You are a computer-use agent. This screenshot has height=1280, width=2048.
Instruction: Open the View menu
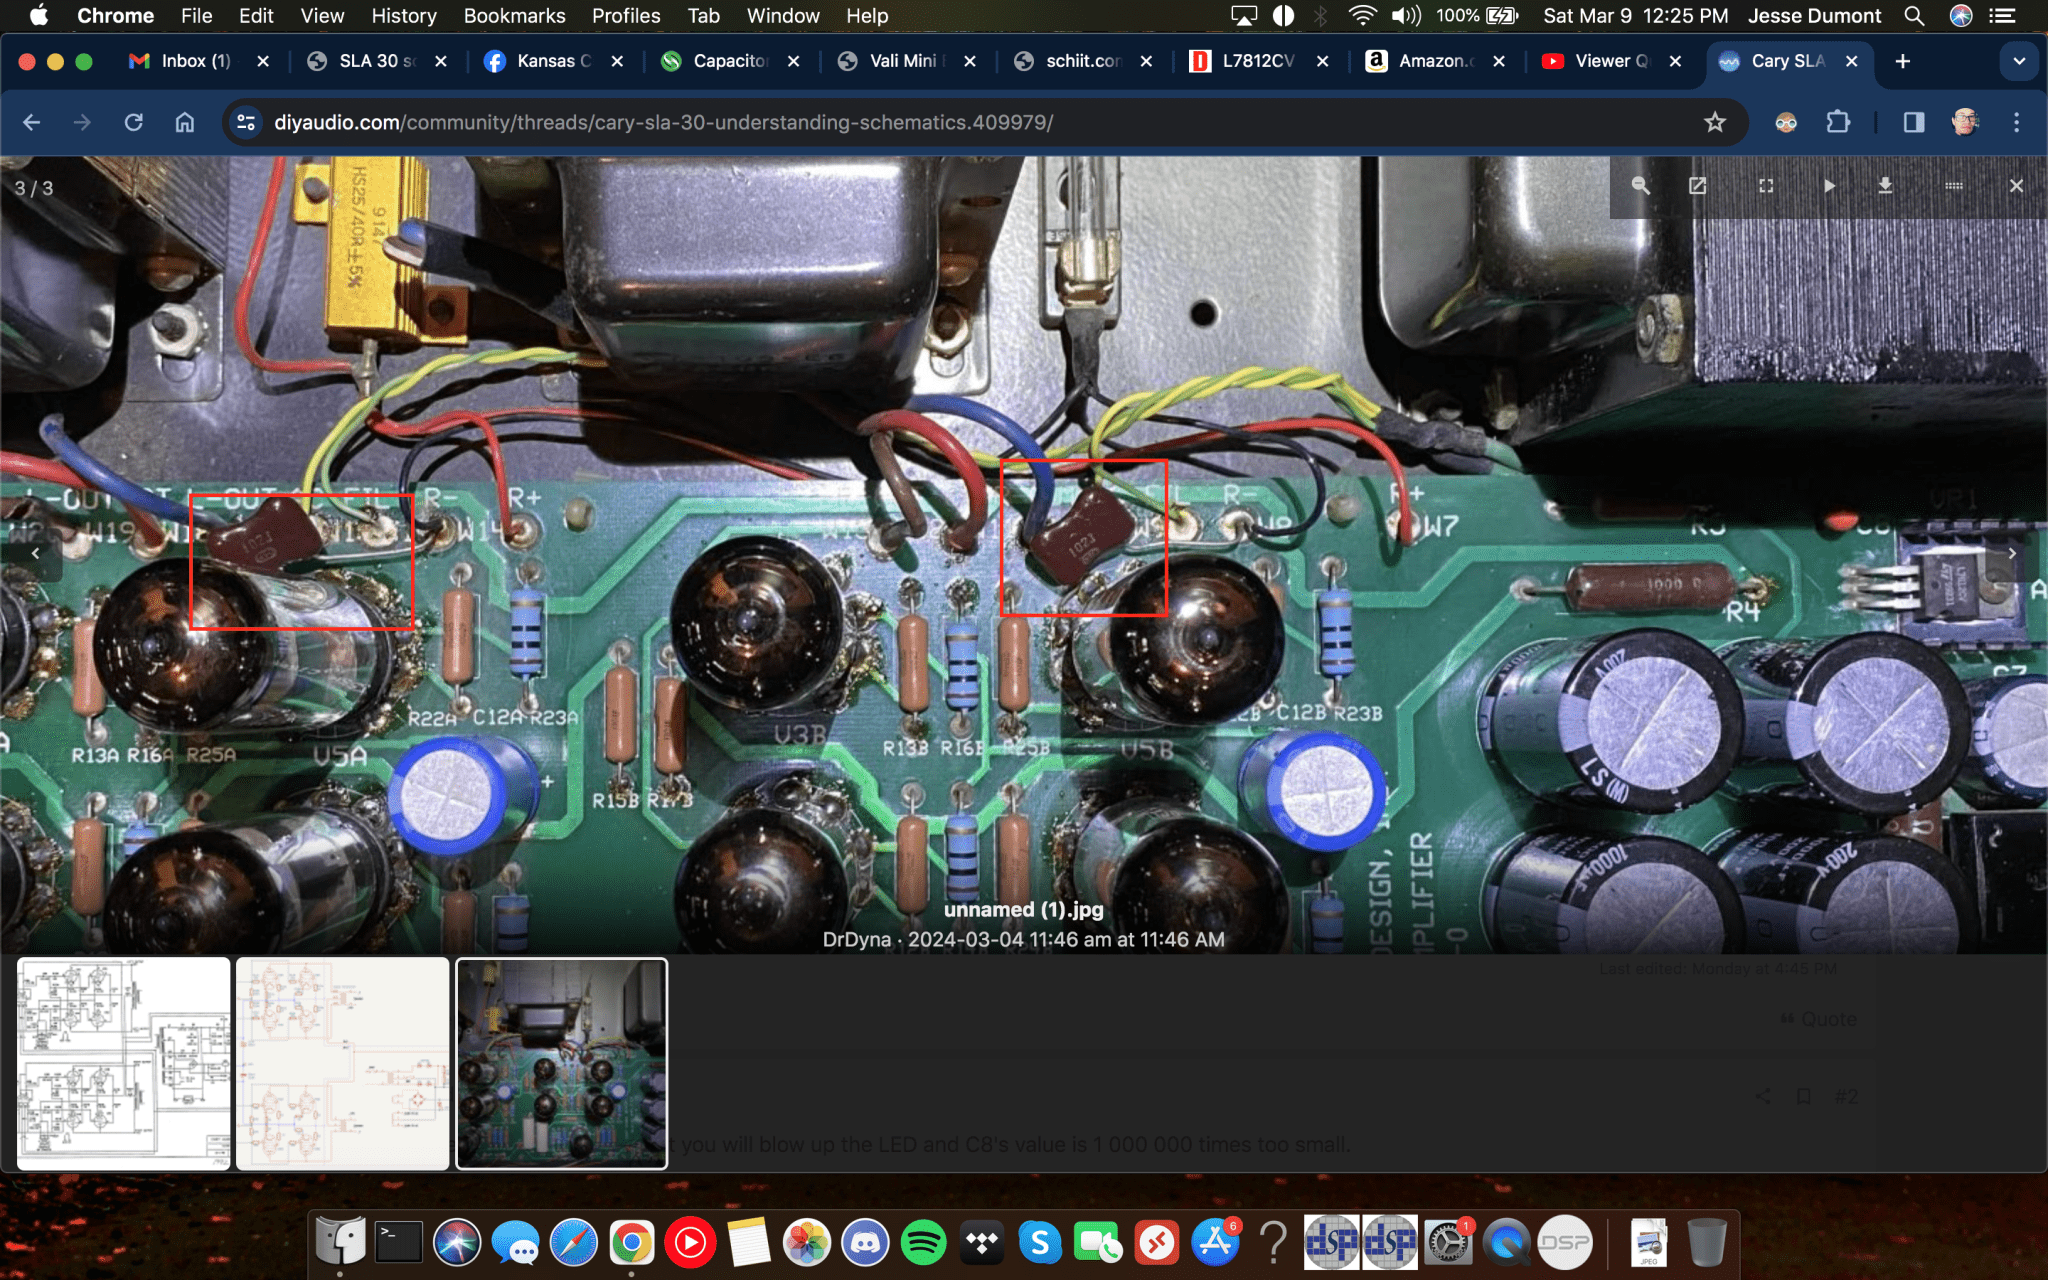click(322, 16)
